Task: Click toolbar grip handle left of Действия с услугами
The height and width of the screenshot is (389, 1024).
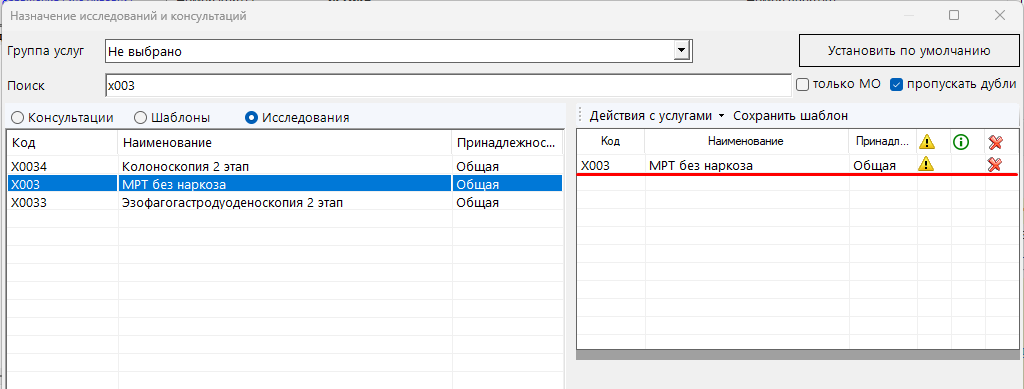Action: point(580,116)
